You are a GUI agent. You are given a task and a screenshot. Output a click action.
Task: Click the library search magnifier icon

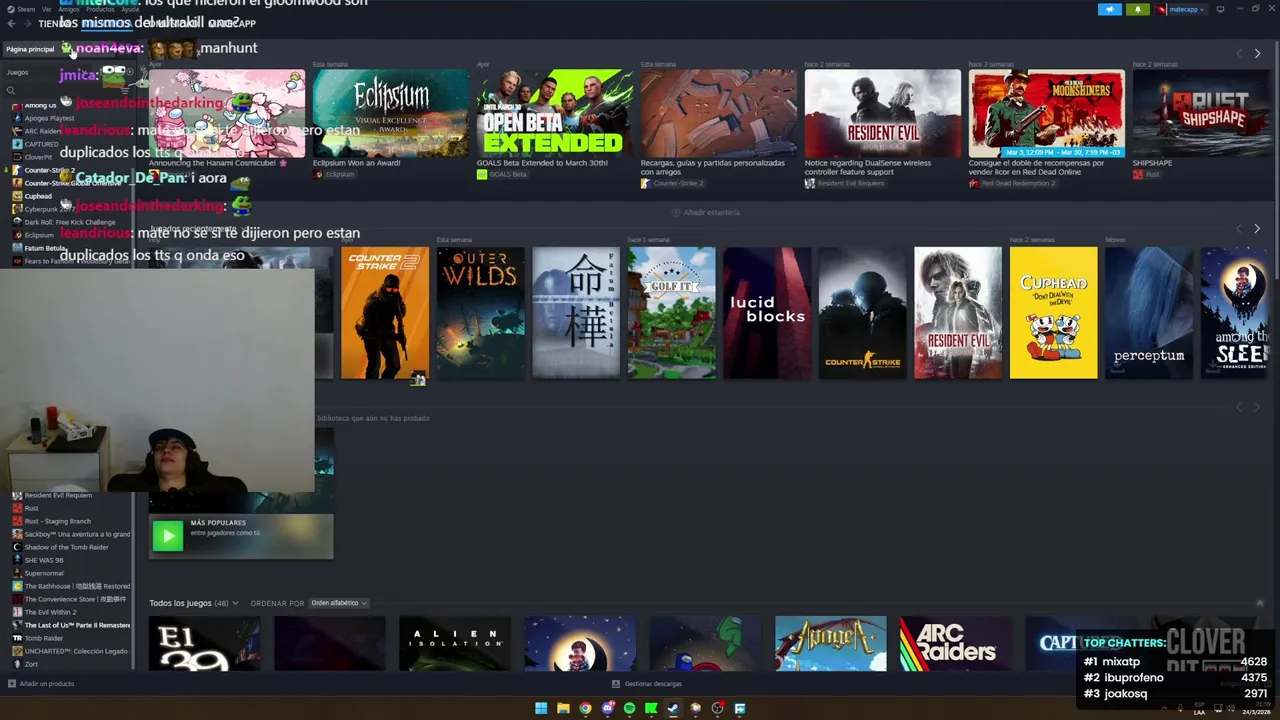coord(11,91)
